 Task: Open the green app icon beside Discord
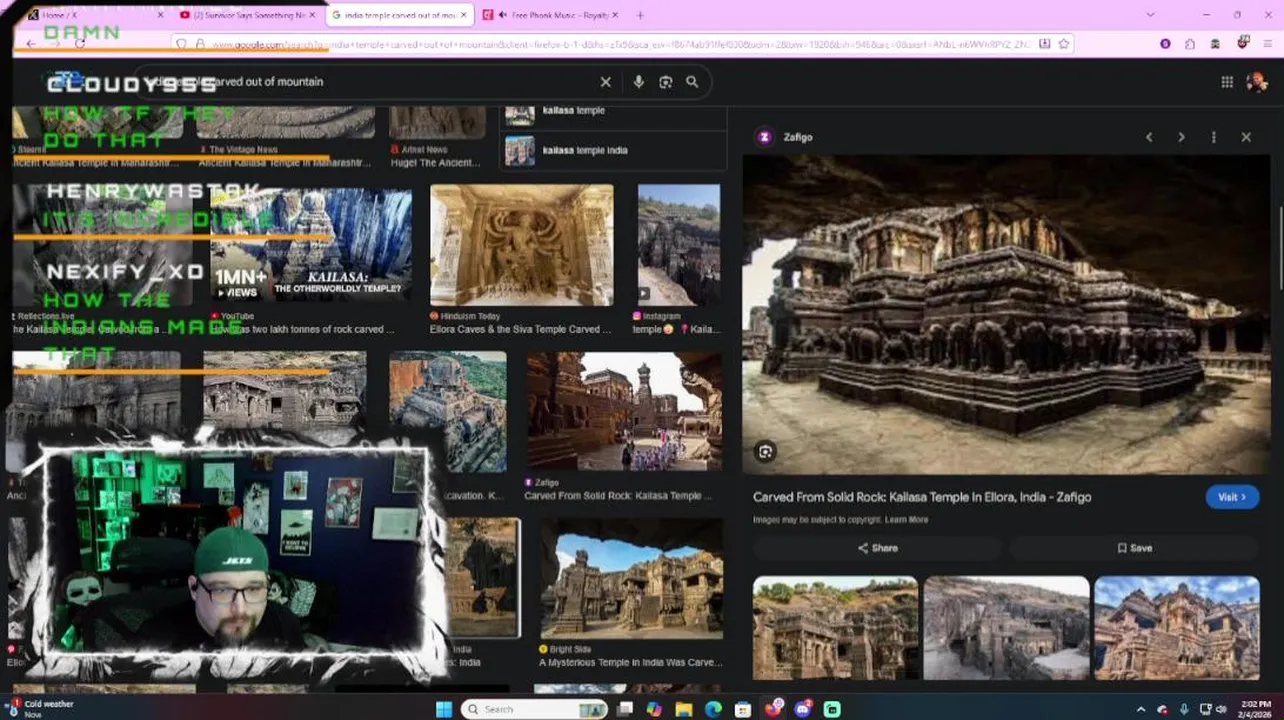[832, 709]
